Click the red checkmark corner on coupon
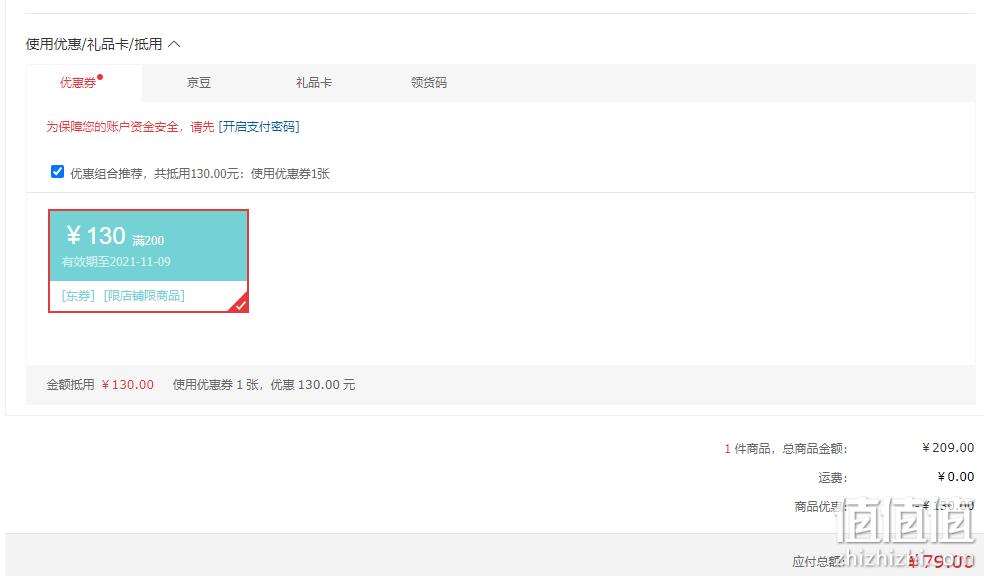 tap(240, 304)
